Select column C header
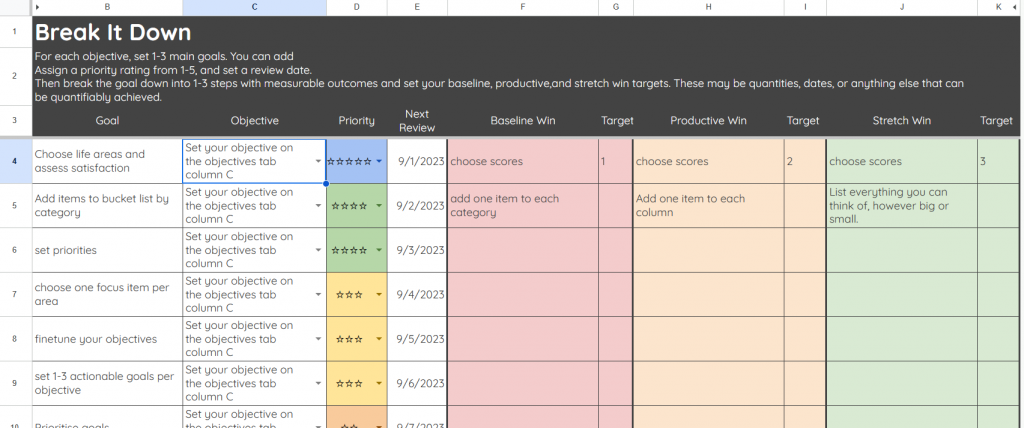This screenshot has height=428, width=1024. click(x=254, y=7)
